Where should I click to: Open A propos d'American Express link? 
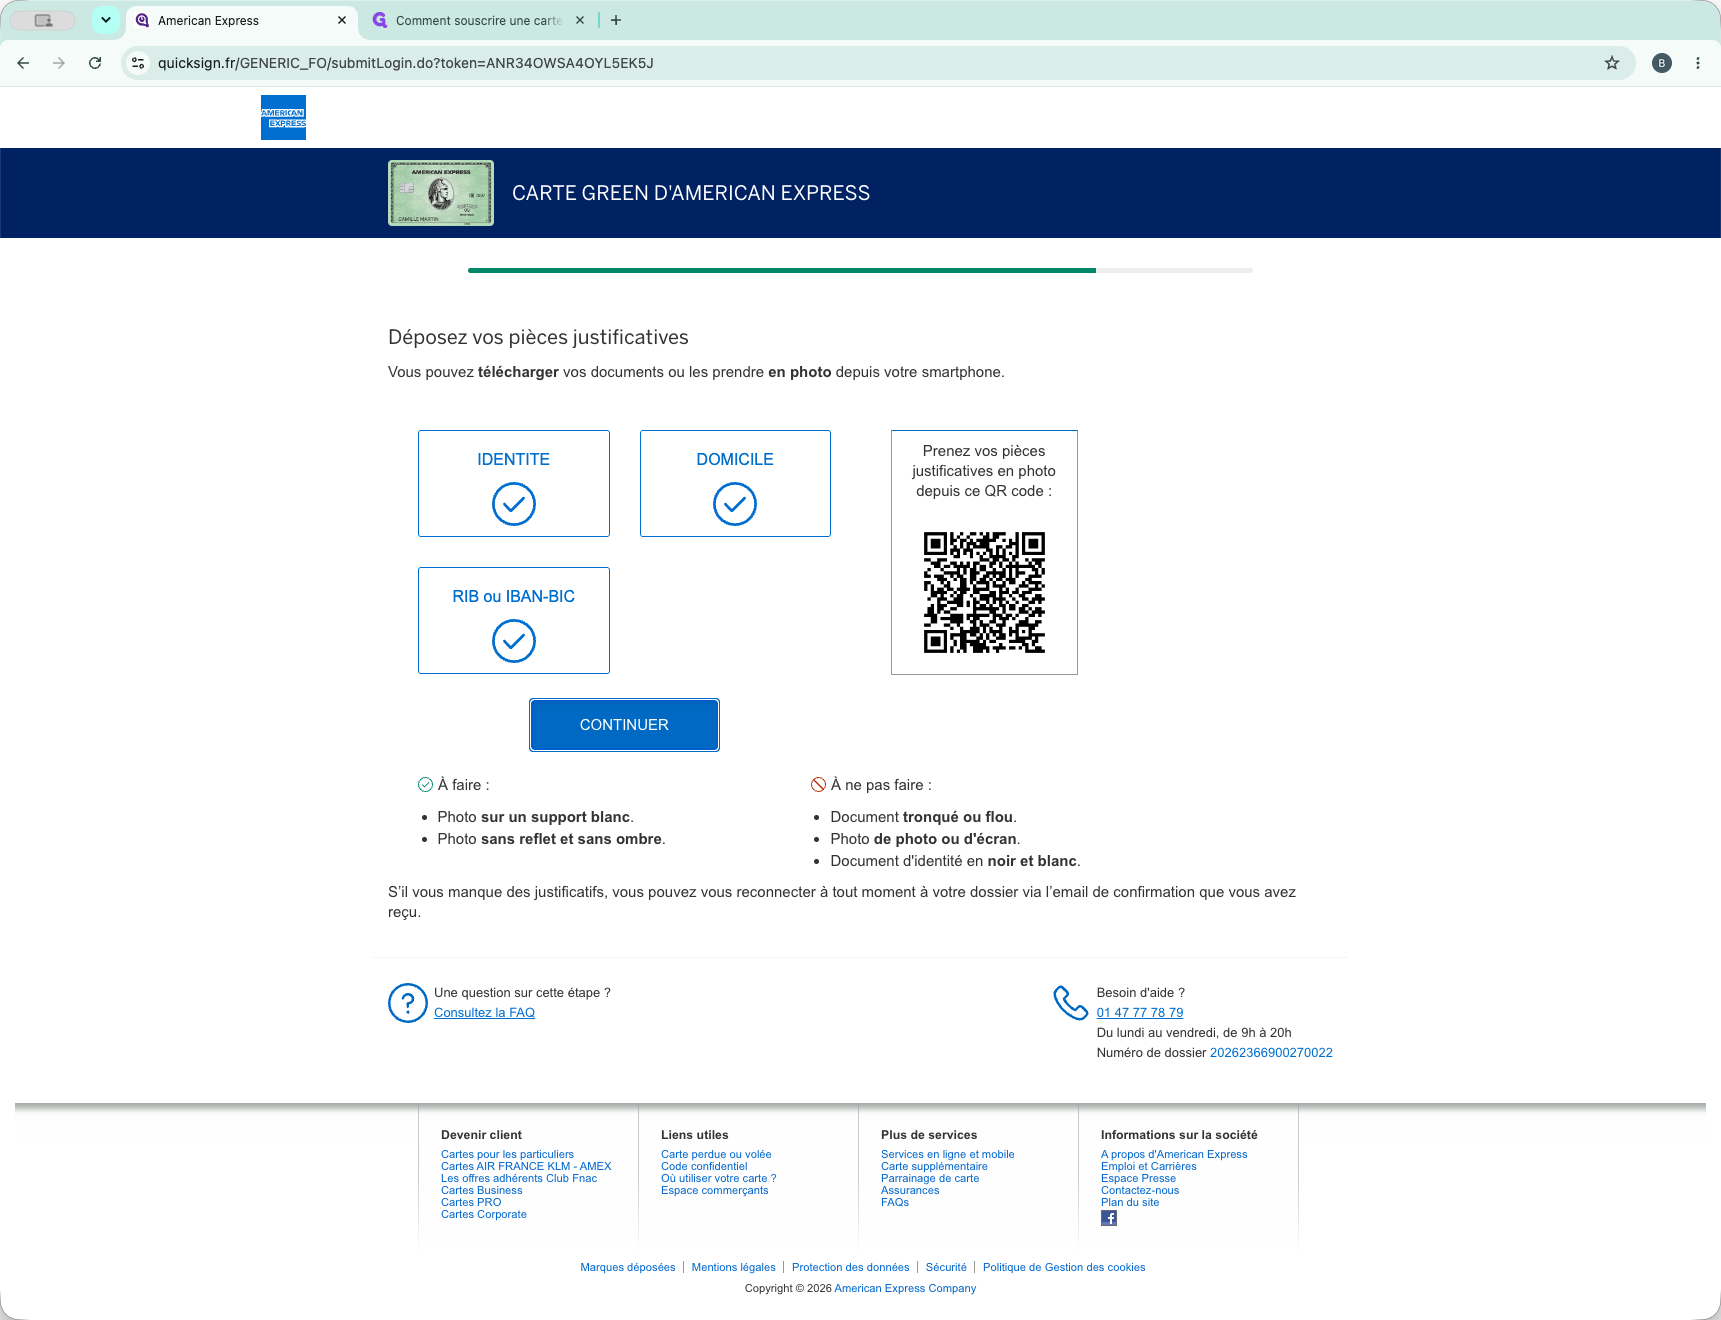pyautogui.click(x=1174, y=1154)
